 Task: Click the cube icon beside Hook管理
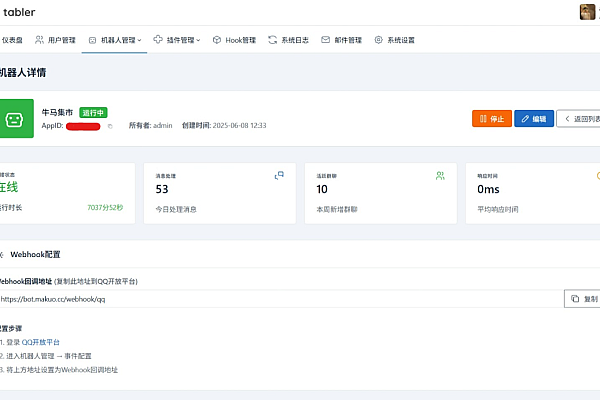pos(217,40)
